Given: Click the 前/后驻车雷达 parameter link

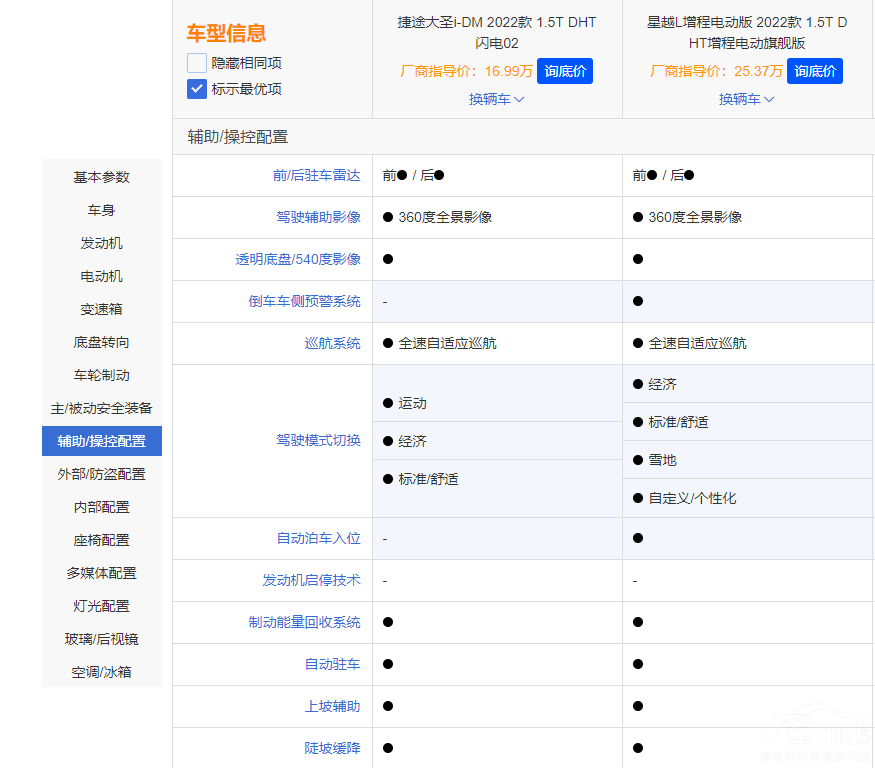Looking at the screenshot, I should (x=316, y=175).
